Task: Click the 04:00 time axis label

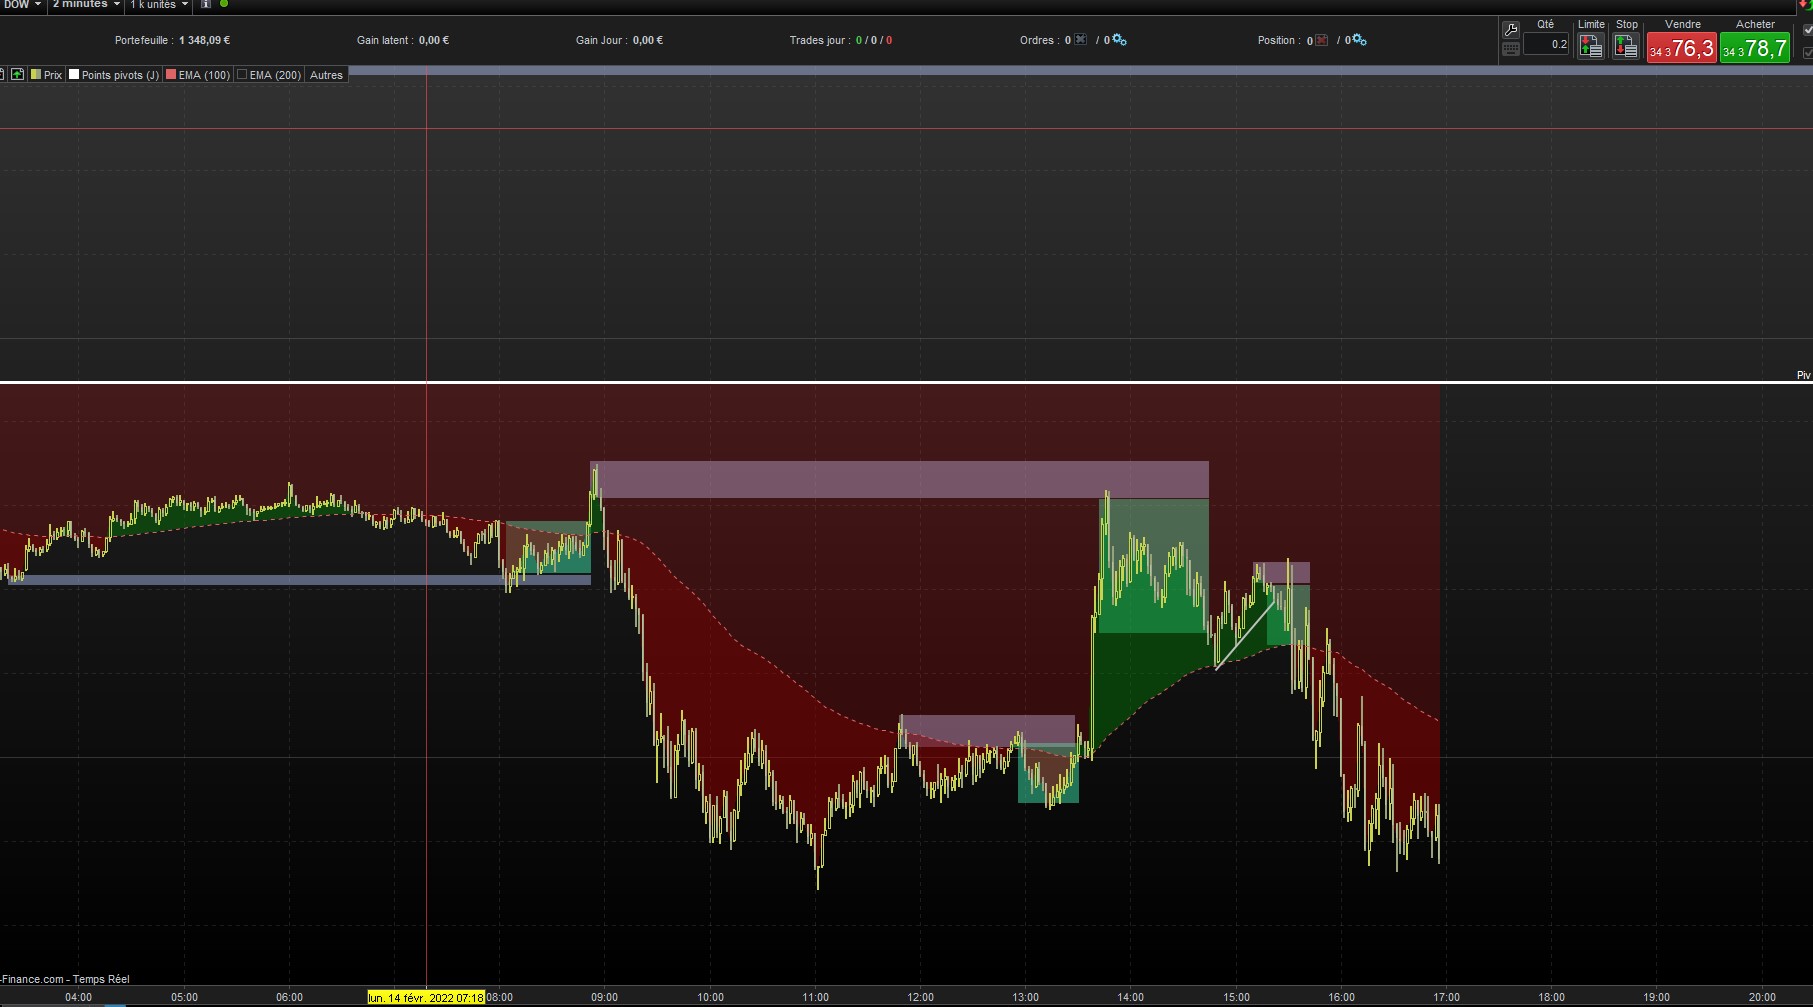Action: tap(79, 997)
